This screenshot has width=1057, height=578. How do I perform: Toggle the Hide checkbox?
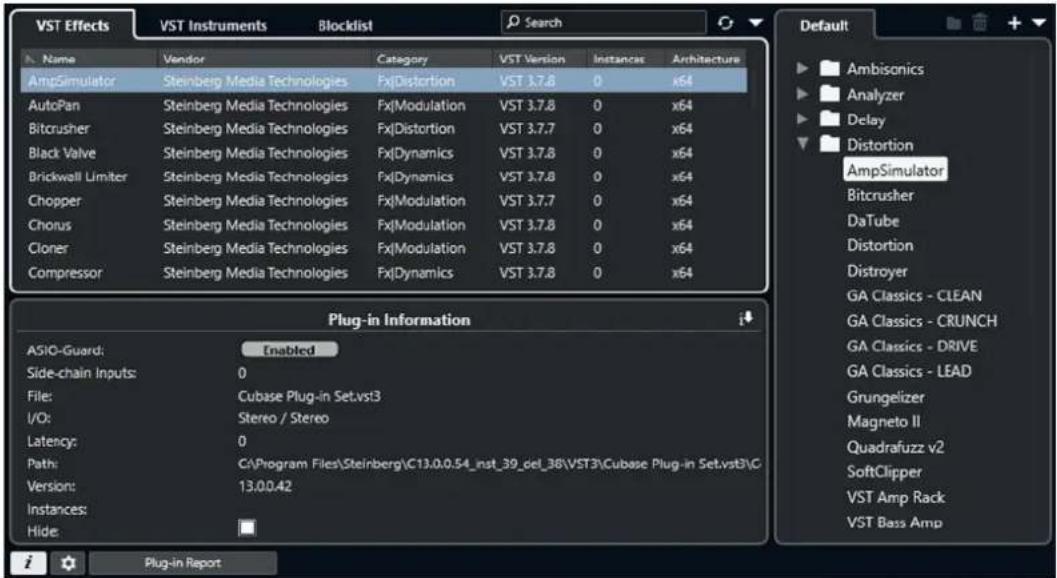coord(247,528)
